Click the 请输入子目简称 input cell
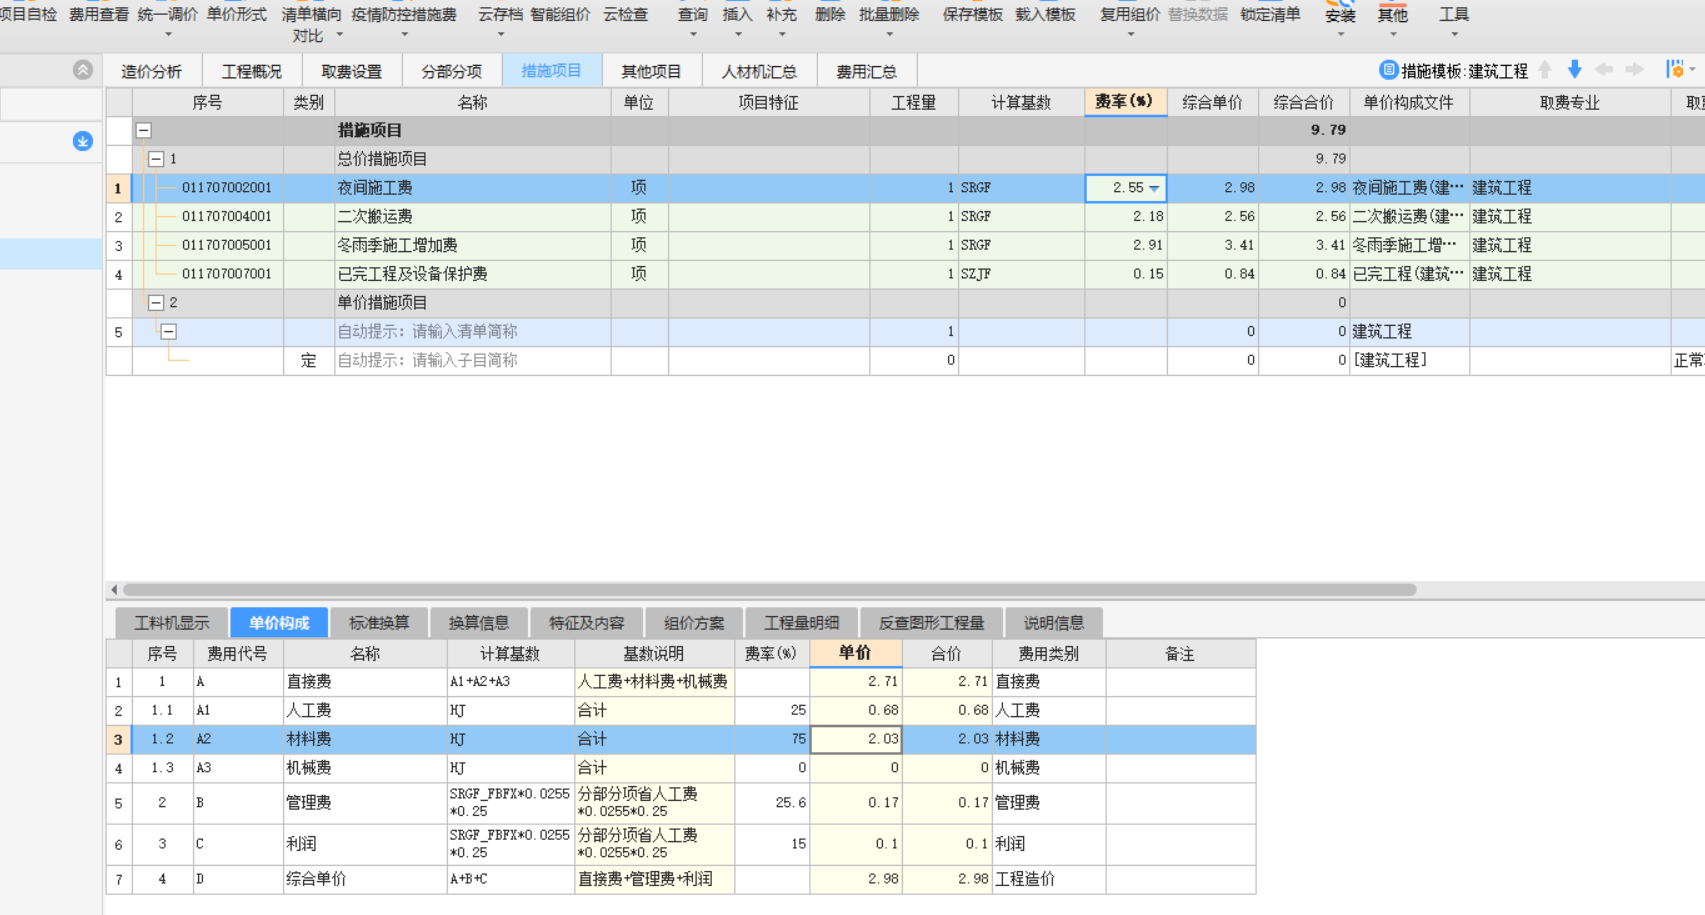1705x915 pixels. [473, 360]
